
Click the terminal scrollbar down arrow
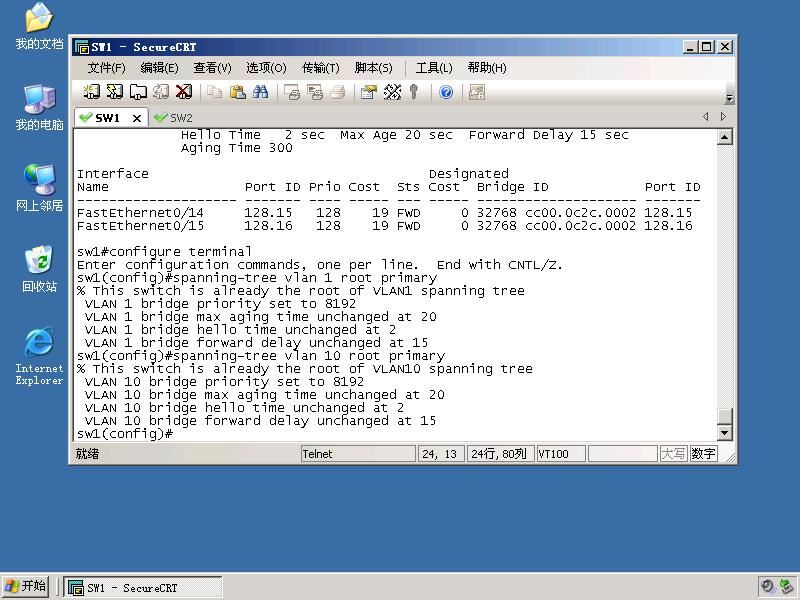point(725,433)
